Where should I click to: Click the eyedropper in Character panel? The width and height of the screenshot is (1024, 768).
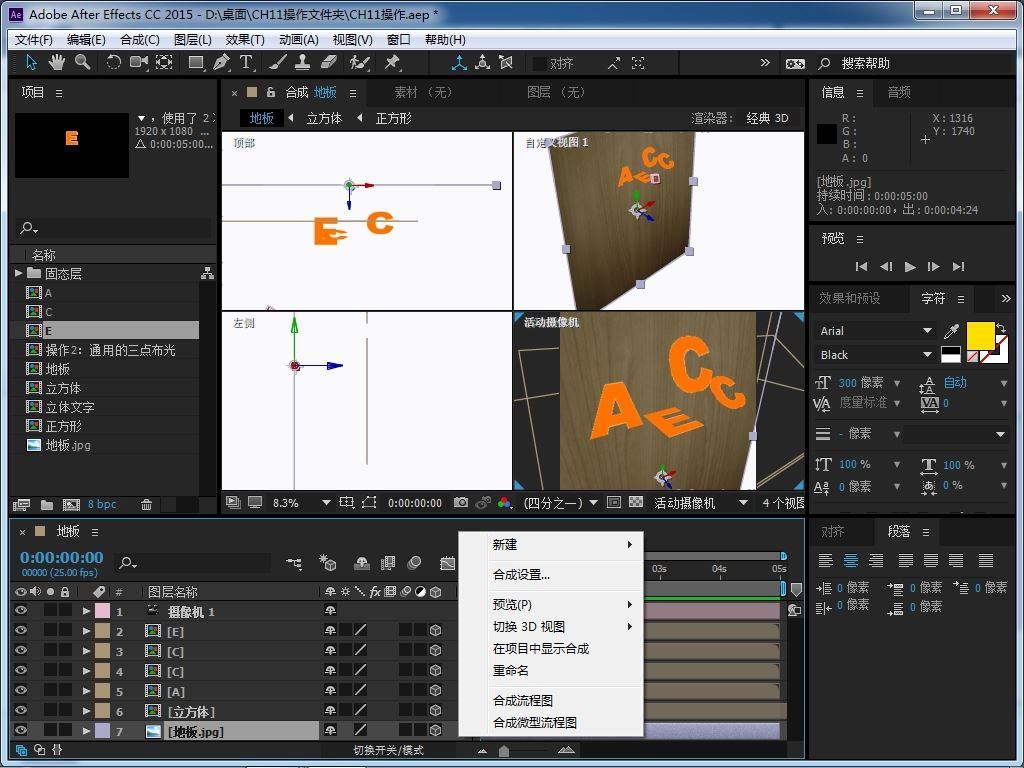(952, 331)
